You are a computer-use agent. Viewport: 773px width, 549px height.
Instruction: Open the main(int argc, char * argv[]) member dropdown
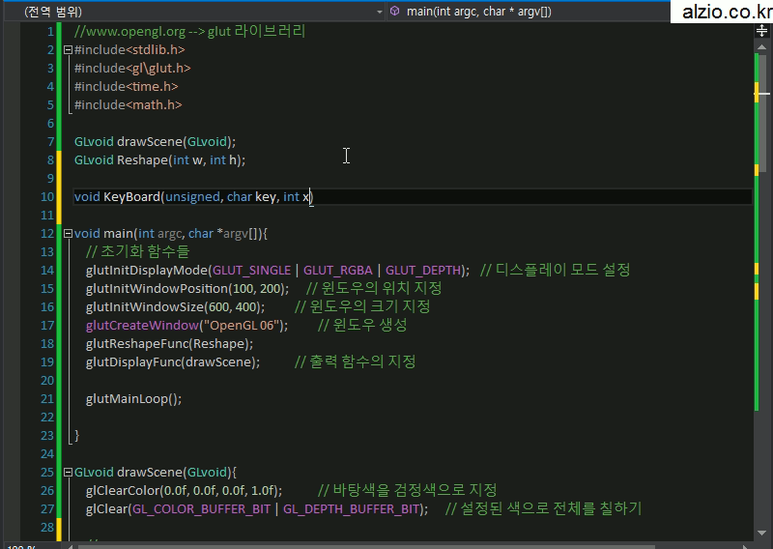pyautogui.click(x=528, y=11)
